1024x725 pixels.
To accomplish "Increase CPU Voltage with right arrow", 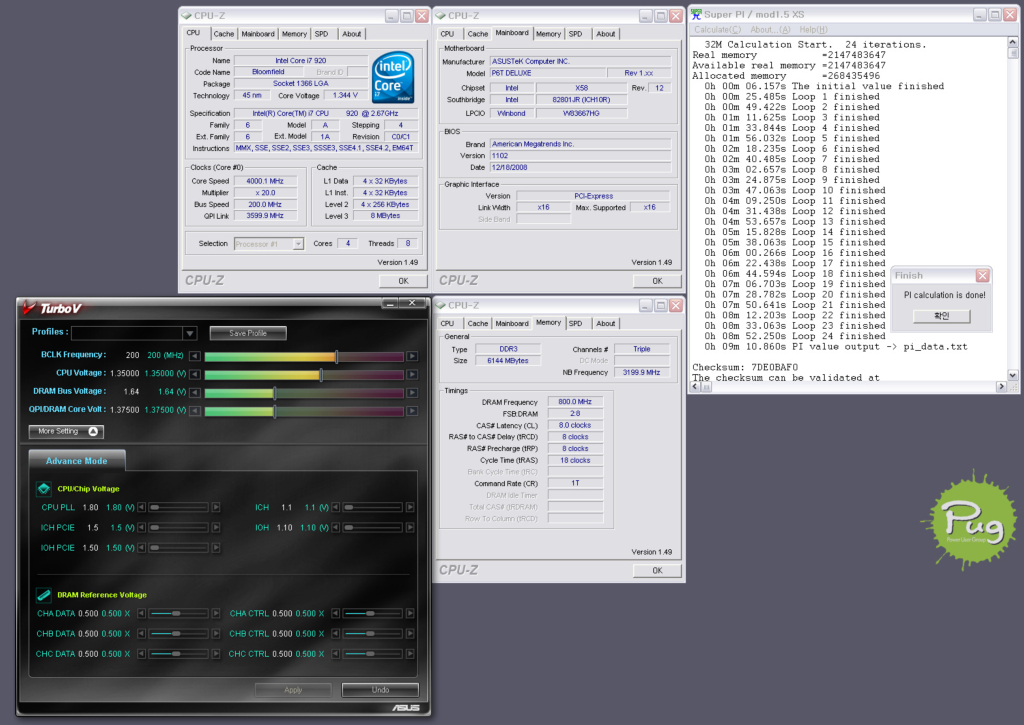I will point(412,374).
